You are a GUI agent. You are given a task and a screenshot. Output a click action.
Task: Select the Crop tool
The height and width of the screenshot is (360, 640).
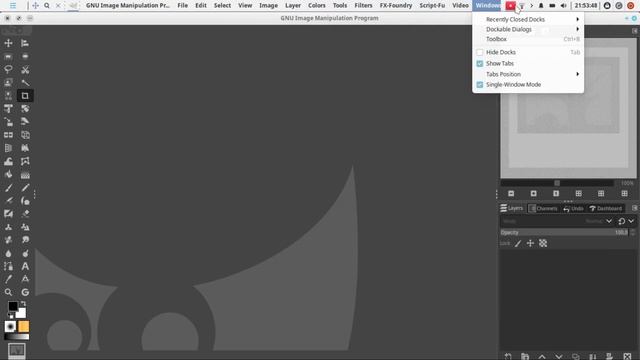pos(25,96)
